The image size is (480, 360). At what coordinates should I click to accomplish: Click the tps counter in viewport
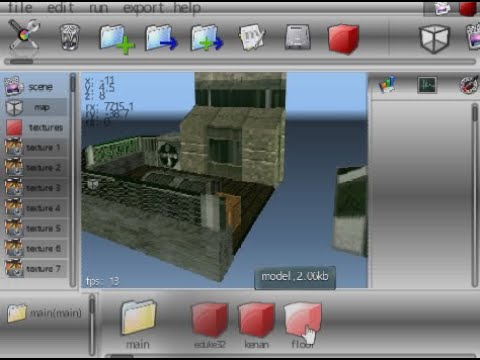click(x=102, y=281)
